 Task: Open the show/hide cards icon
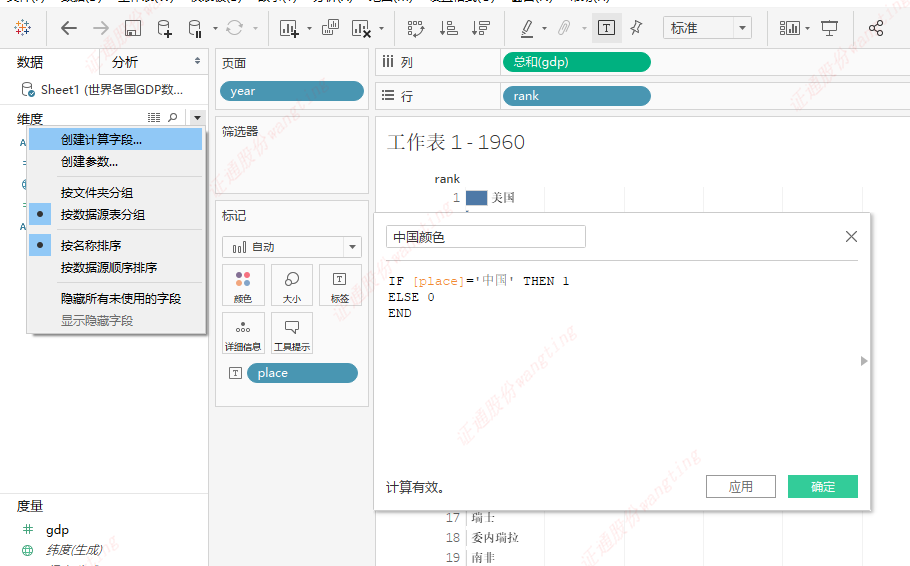pyautogui.click(x=789, y=28)
